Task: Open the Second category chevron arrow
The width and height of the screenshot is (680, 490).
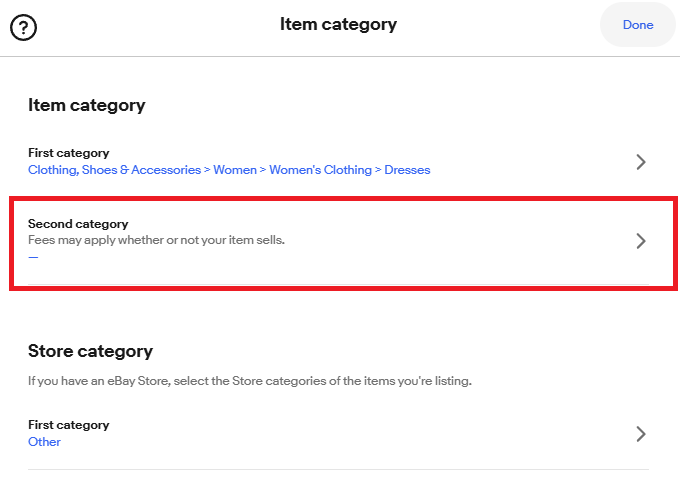Action: click(x=641, y=241)
